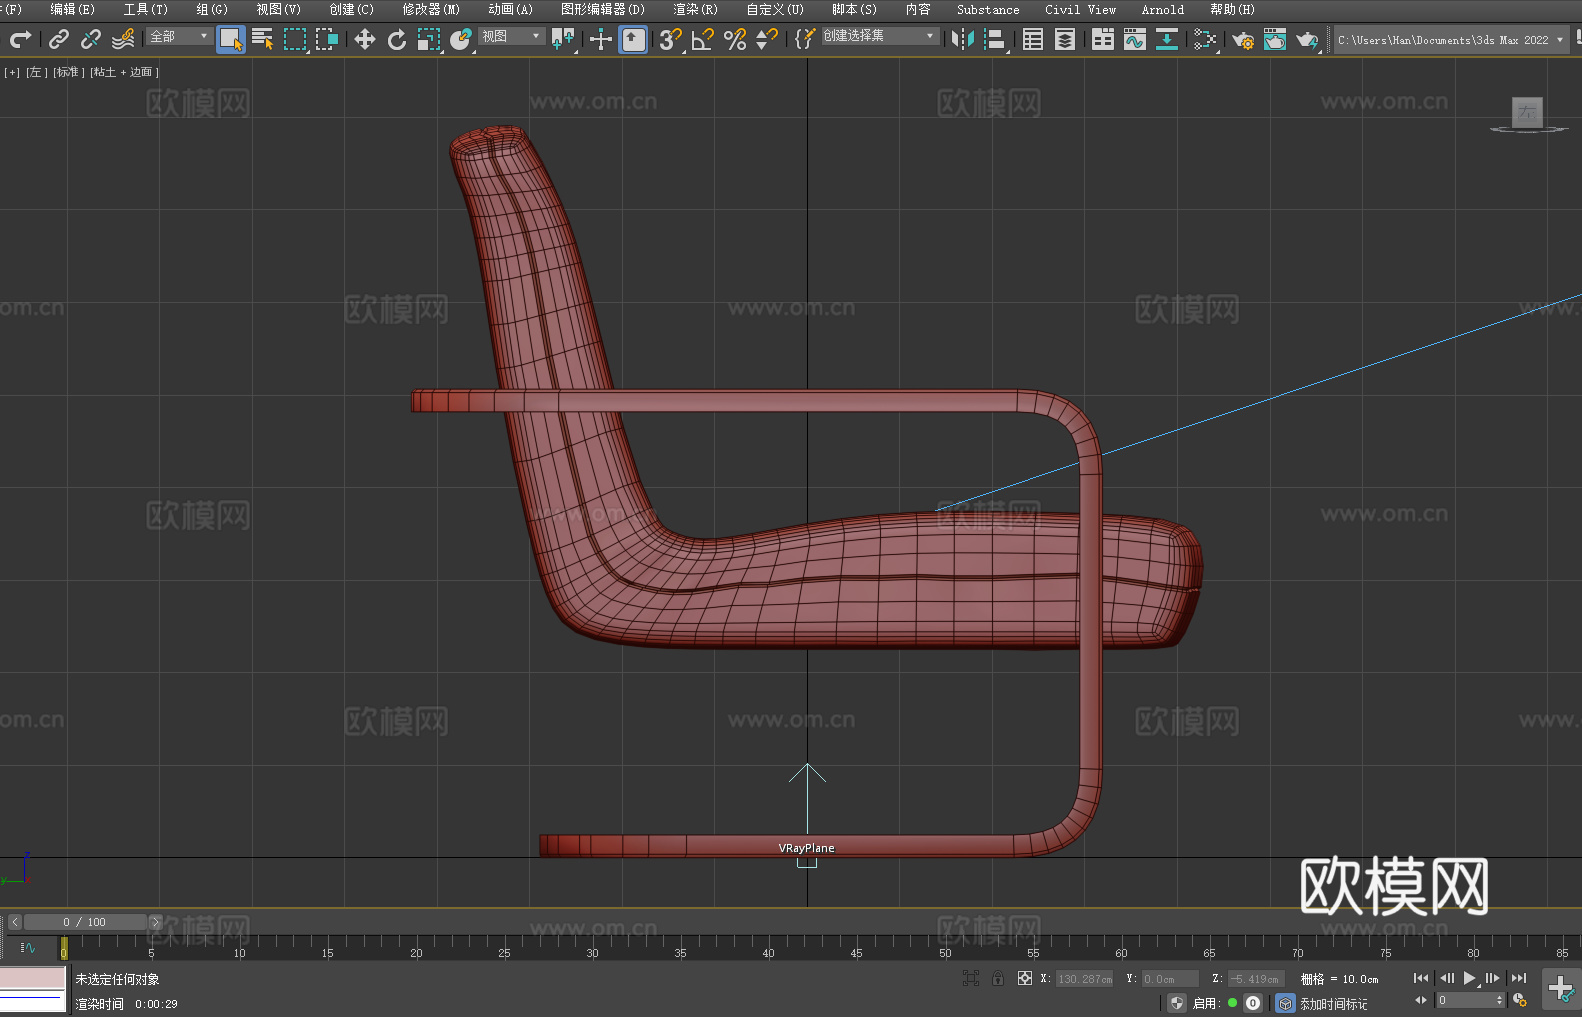Image resolution: width=1582 pixels, height=1017 pixels.
Task: Open the 编辑(E) menu
Action: pyautogui.click(x=72, y=9)
